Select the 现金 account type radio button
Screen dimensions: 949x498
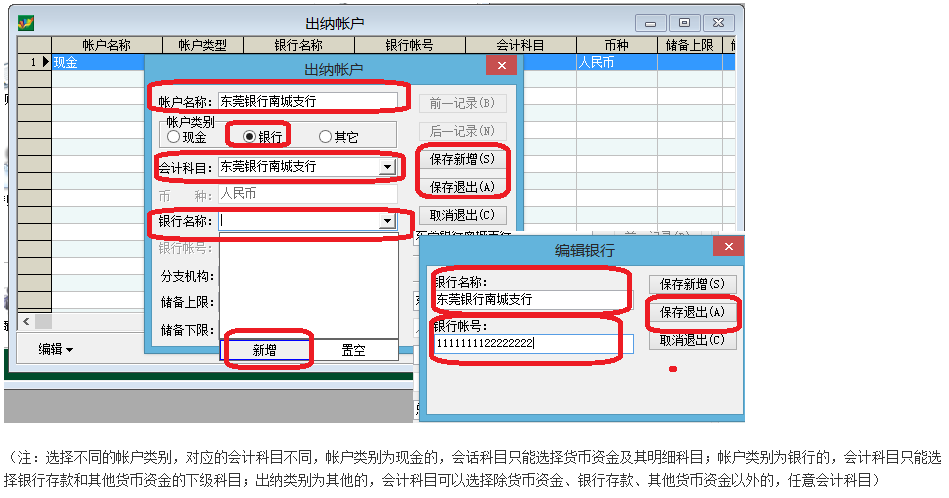click(x=174, y=137)
